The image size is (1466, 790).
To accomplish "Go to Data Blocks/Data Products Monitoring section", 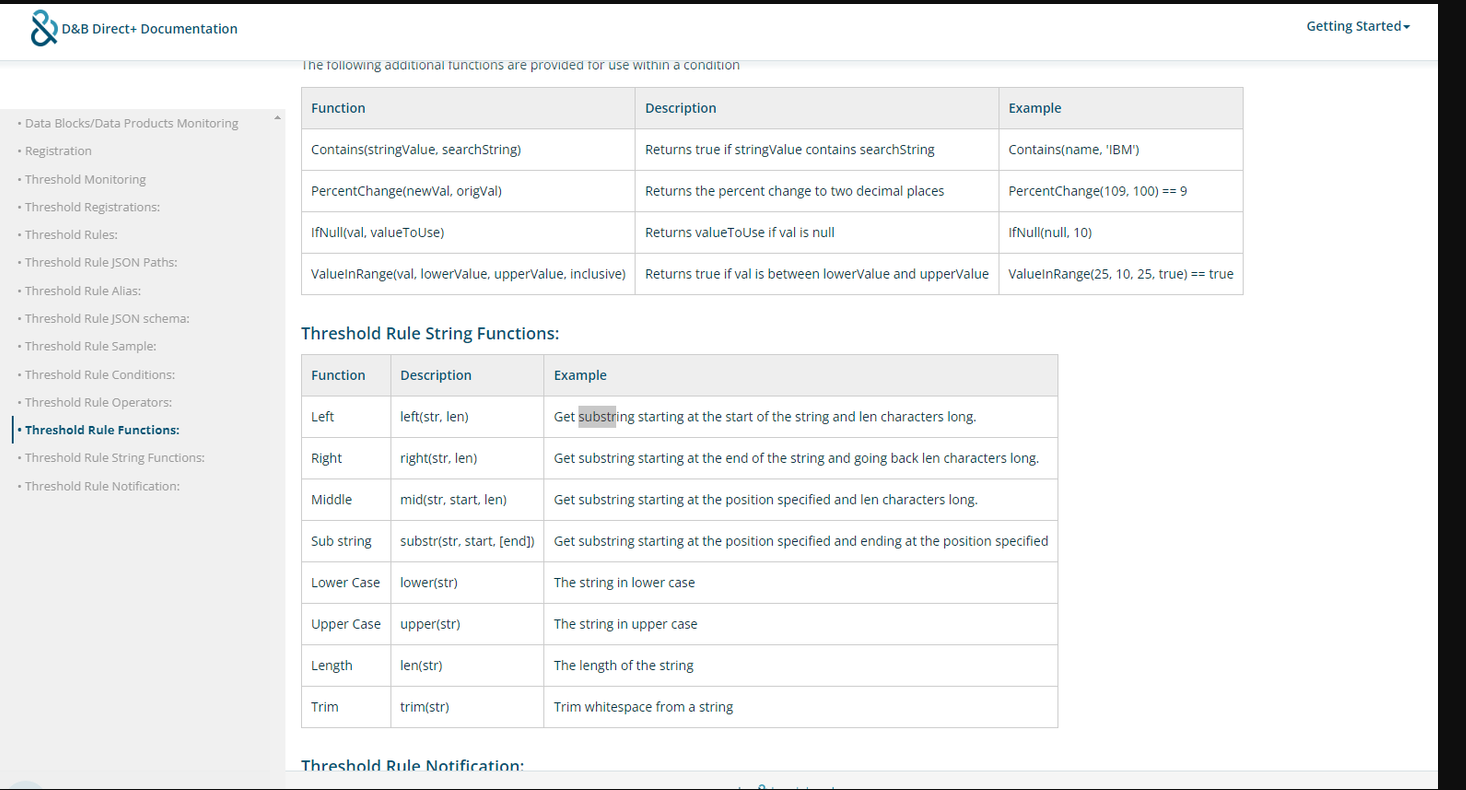I will point(132,123).
